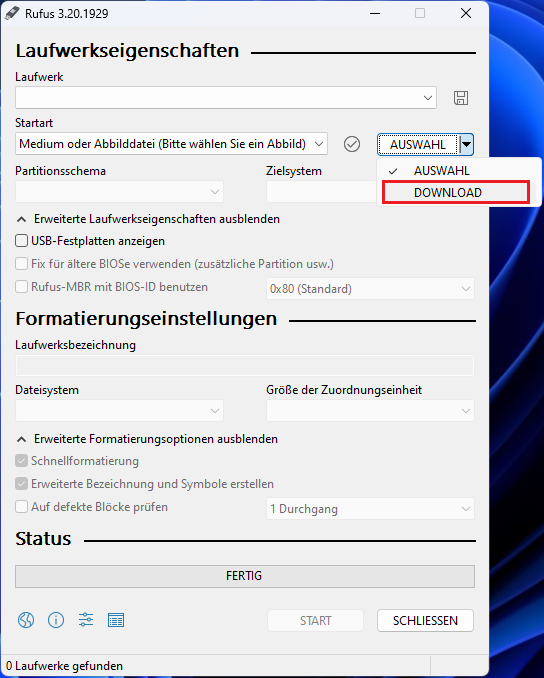Click the SCHLIESSEN button
Image resolution: width=544 pixels, height=678 pixels.
tap(425, 620)
